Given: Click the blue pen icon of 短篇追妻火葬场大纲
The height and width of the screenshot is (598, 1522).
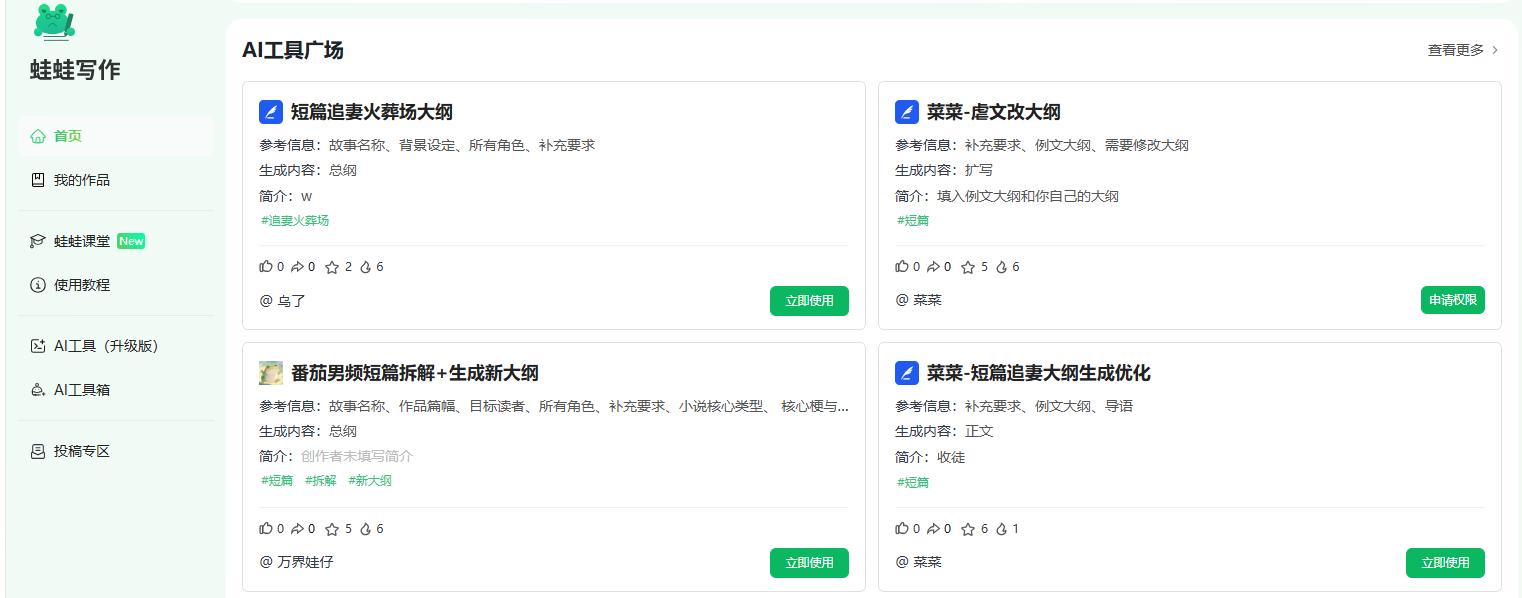Looking at the screenshot, I should (271, 112).
